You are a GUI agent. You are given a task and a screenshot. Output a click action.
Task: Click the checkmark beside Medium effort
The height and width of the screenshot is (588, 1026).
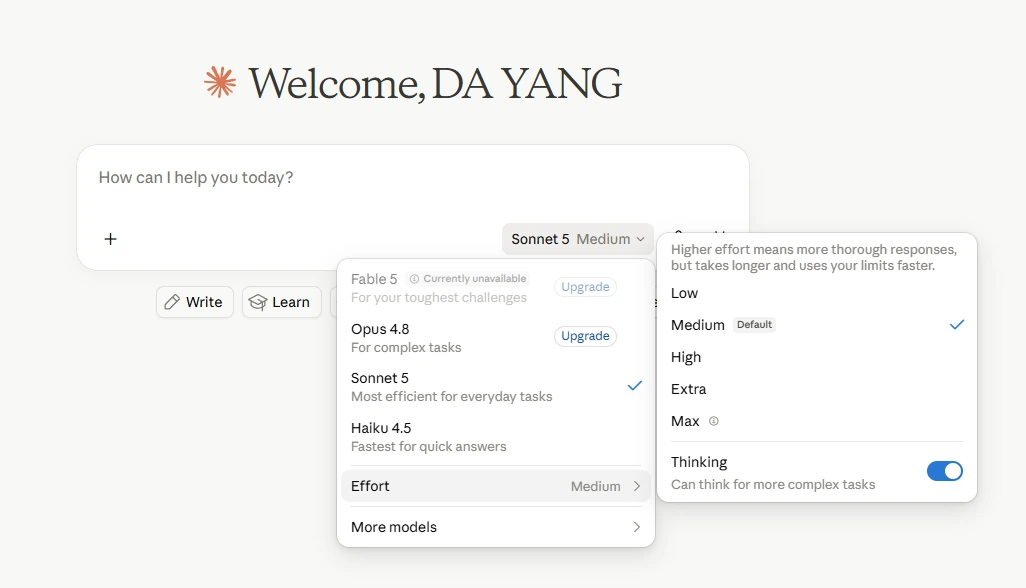click(x=957, y=324)
